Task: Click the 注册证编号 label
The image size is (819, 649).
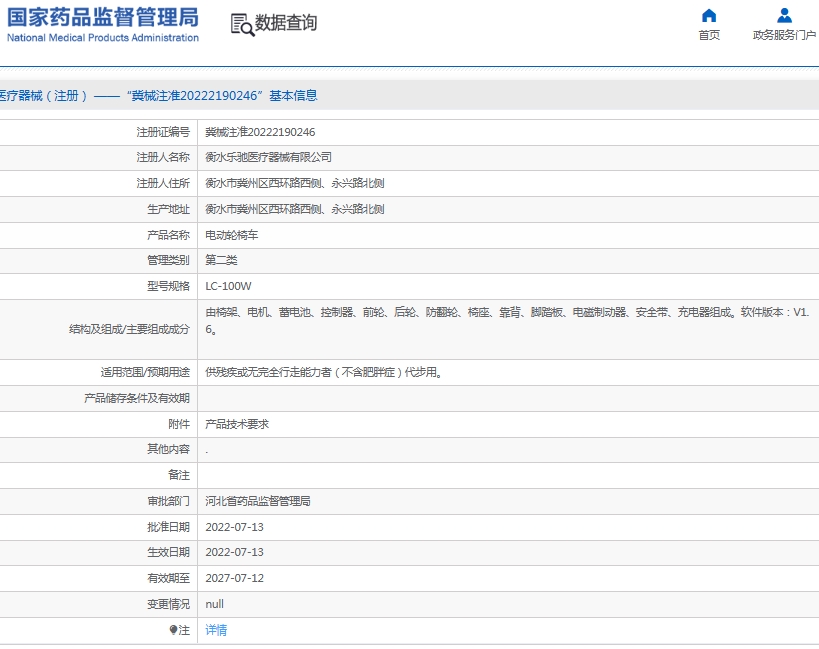Action: tap(163, 132)
